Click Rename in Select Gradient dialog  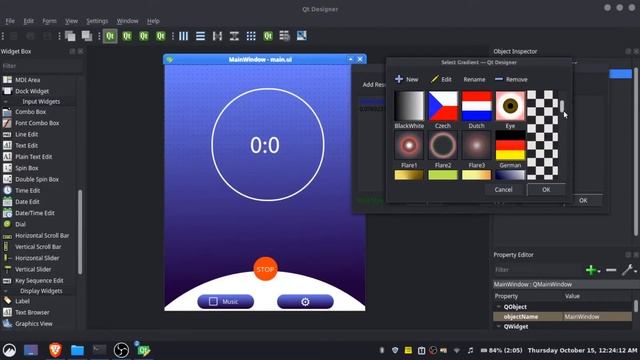click(x=474, y=79)
